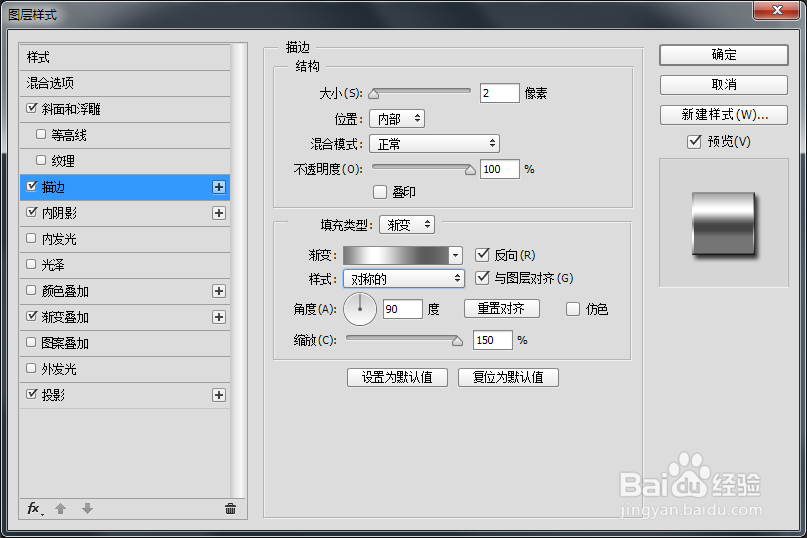
Task: Select 混合选项 in the left list
Action: pyautogui.click(x=125, y=83)
